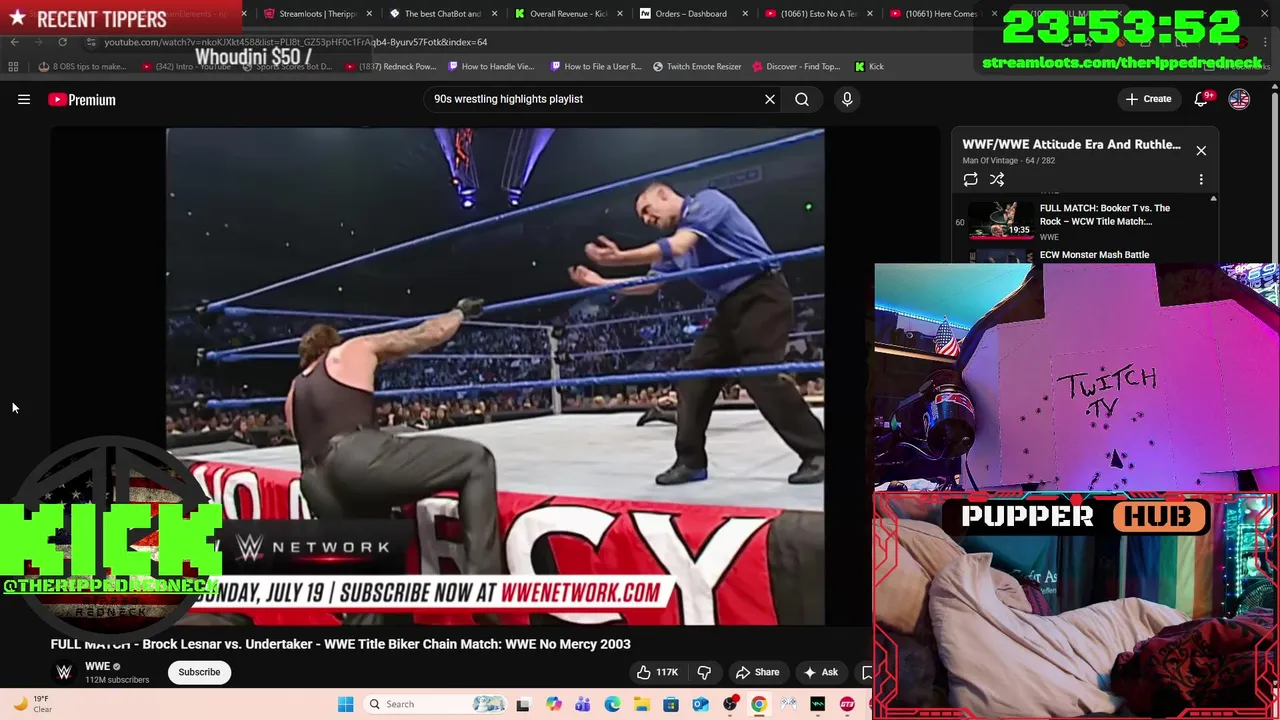Open Task View in taskbar
1280x720 pixels.
click(522, 704)
